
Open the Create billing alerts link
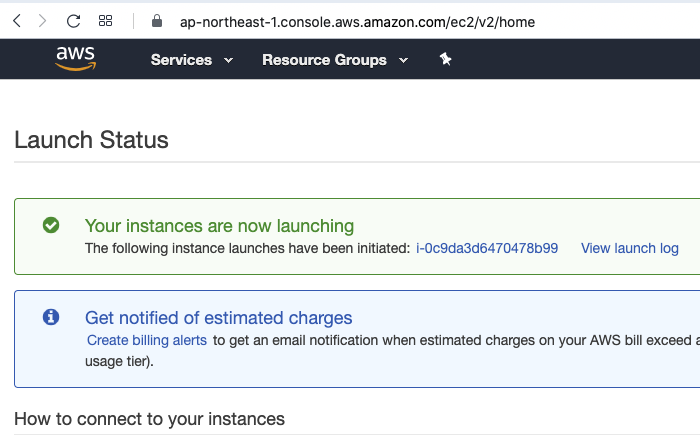click(147, 340)
